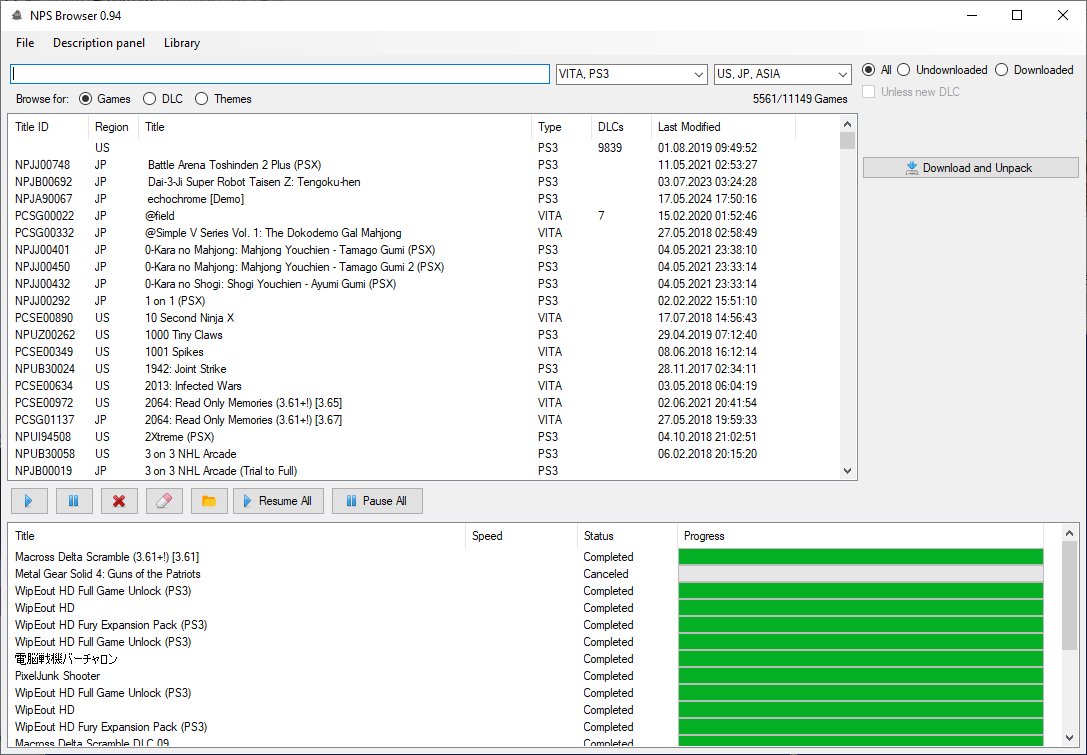1087x755 pixels.
Task: Select the Battle Arena Toshinden 2 Plus (PSX) row
Action: (426, 165)
